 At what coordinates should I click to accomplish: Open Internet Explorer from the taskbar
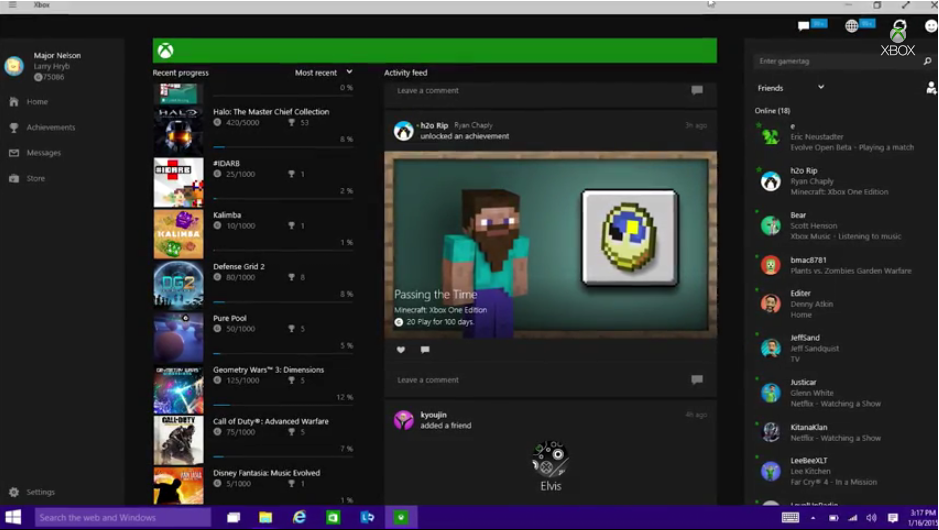(299, 517)
